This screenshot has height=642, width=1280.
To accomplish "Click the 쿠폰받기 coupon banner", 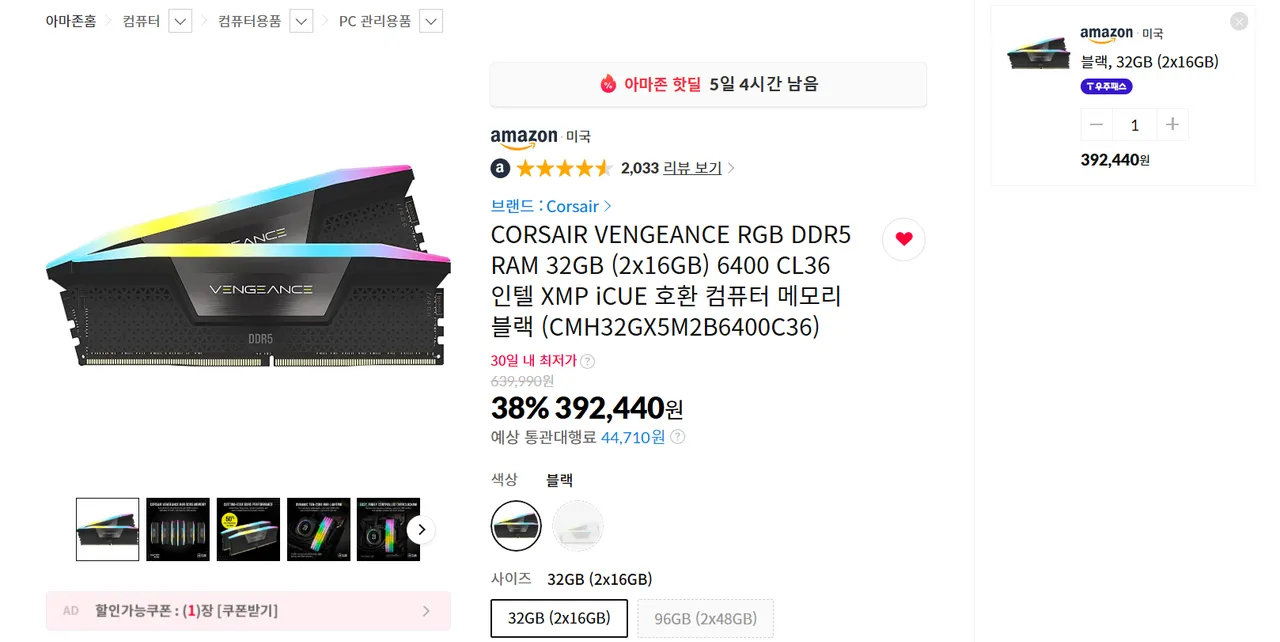I will pyautogui.click(x=248, y=611).
